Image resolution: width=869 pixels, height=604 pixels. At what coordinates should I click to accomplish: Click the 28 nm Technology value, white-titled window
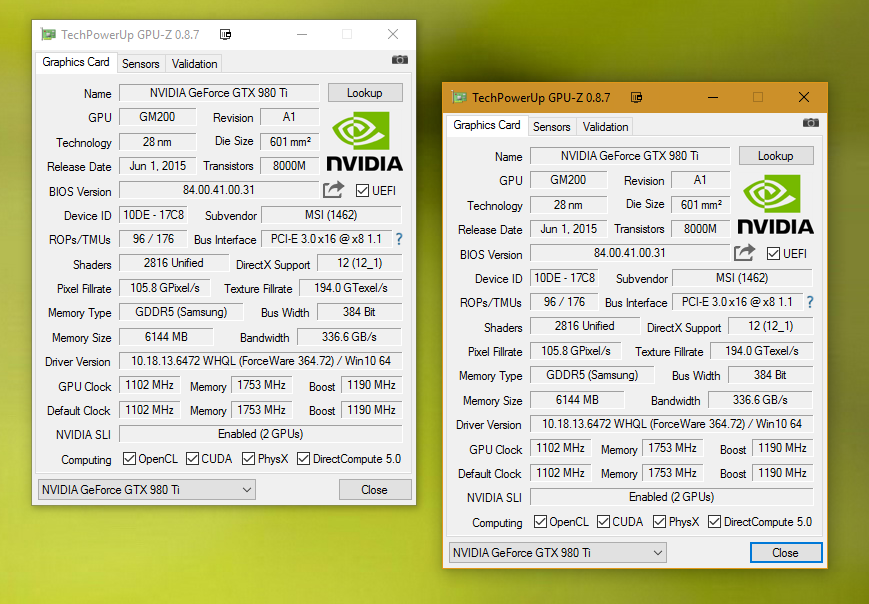click(158, 141)
